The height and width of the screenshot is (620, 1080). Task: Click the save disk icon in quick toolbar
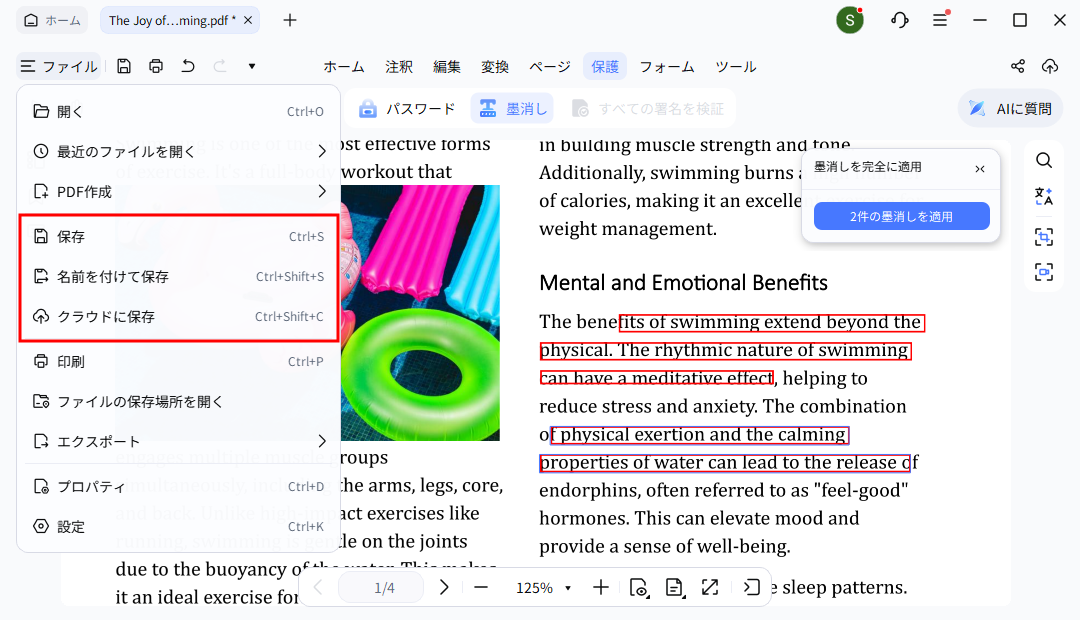click(x=124, y=66)
